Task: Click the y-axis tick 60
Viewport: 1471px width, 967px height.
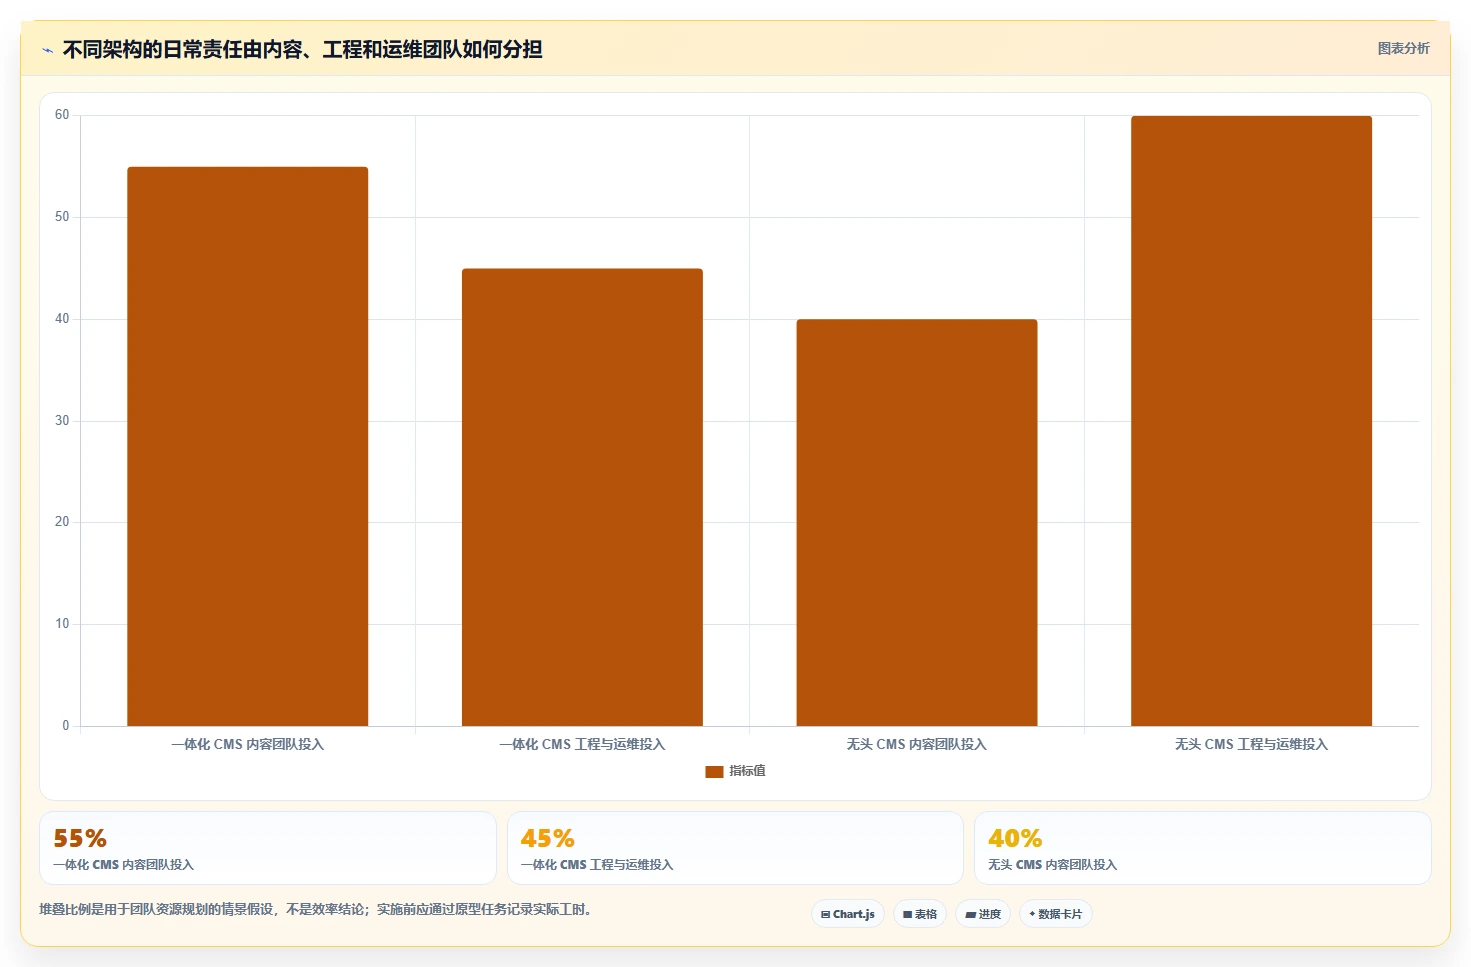Action: tap(62, 115)
